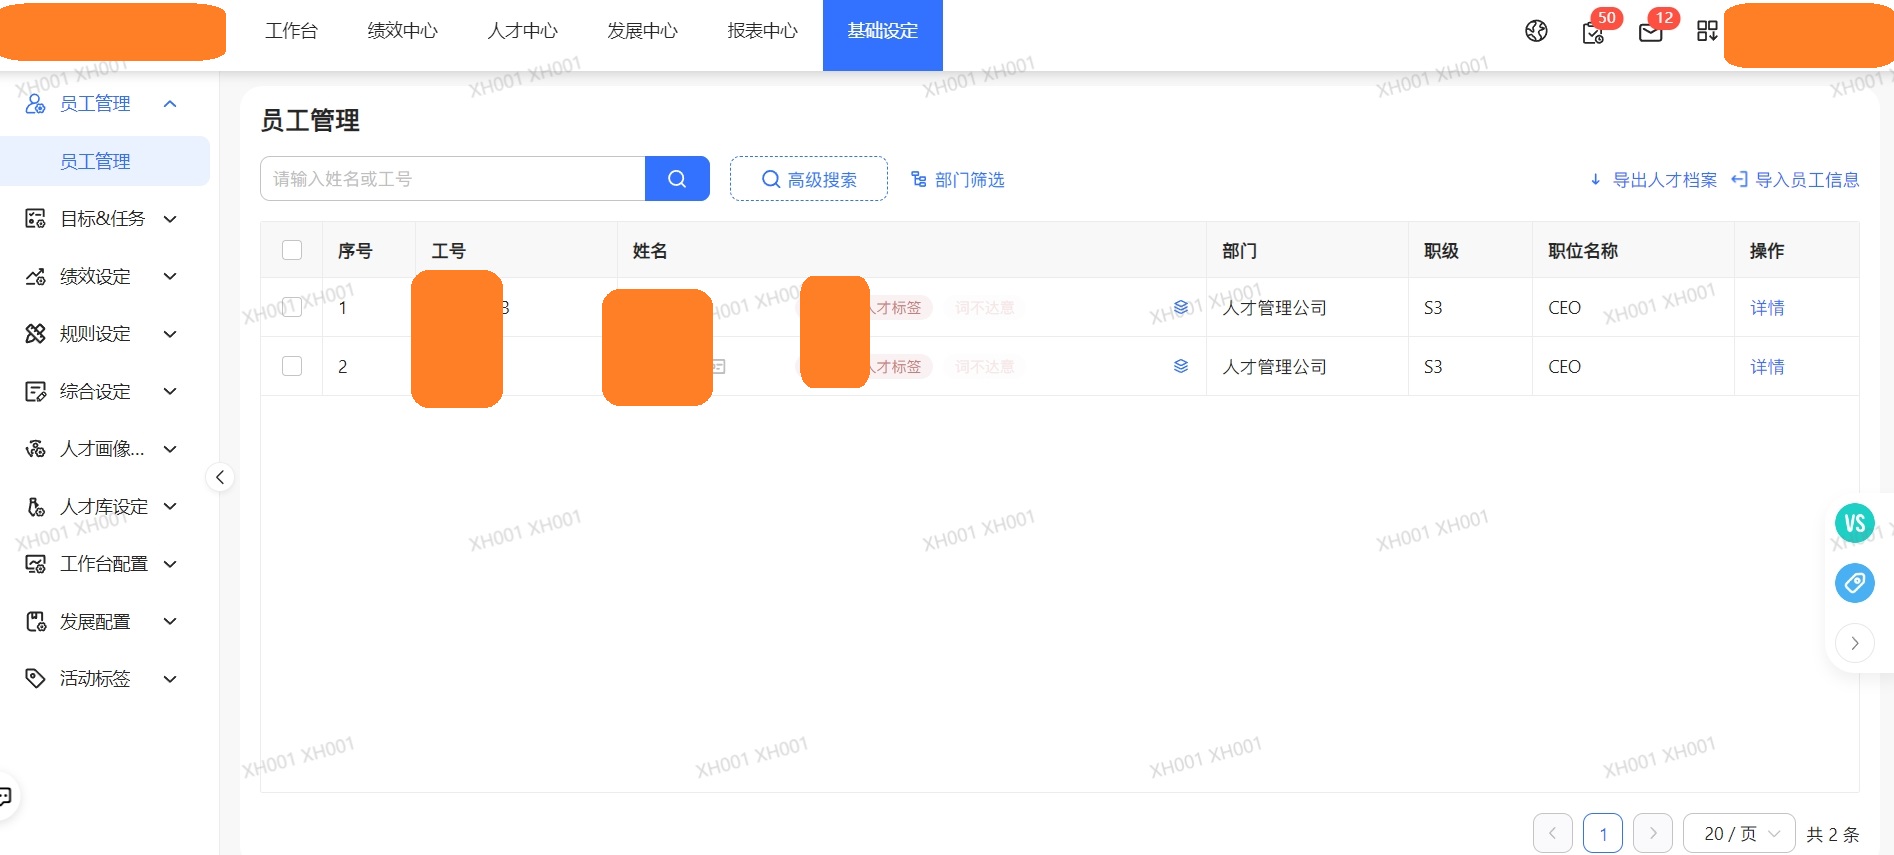Switch to the 工作台 tab
This screenshot has width=1894, height=855.
(x=292, y=31)
